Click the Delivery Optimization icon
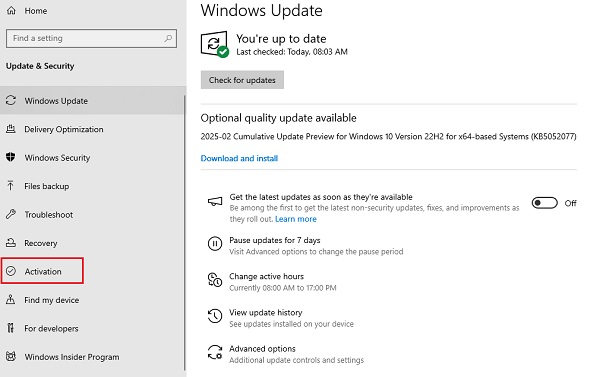This screenshot has height=377, width=600. (x=11, y=129)
